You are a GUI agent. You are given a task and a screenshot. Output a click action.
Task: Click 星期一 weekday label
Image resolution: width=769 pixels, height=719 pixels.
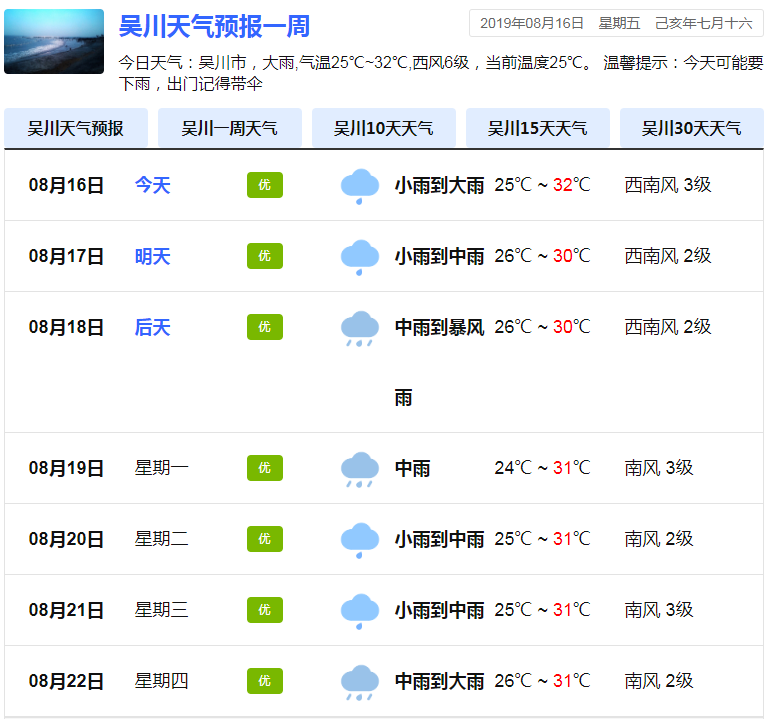161,468
